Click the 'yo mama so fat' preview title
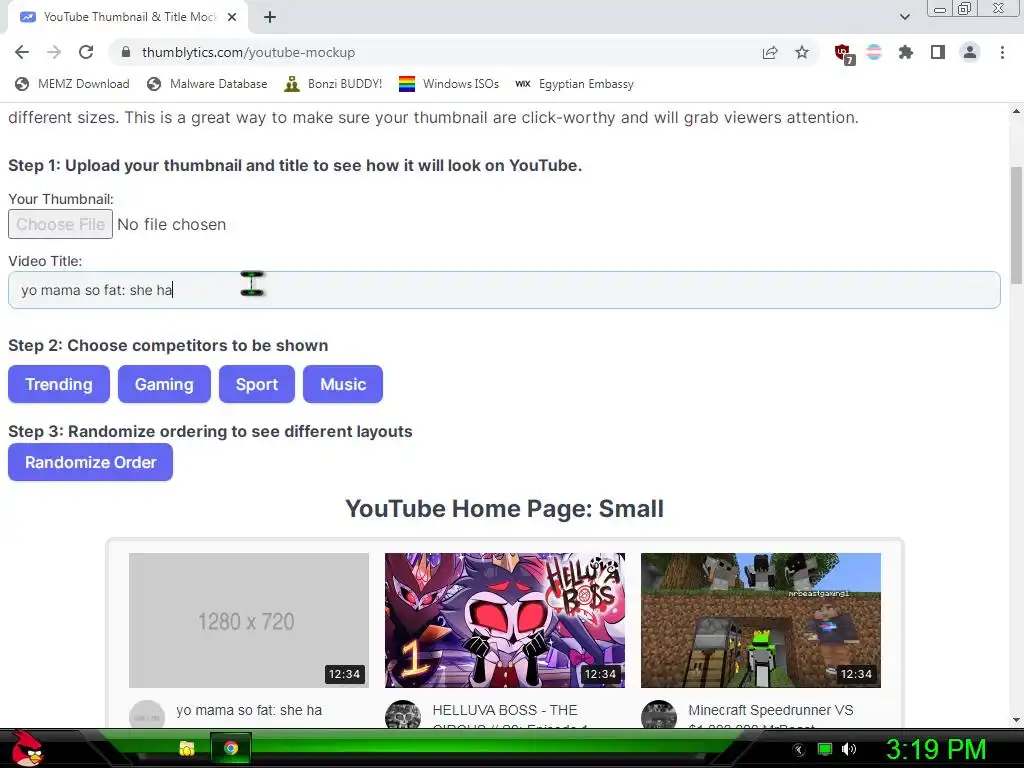The image size is (1024, 768). pyautogui.click(x=249, y=710)
